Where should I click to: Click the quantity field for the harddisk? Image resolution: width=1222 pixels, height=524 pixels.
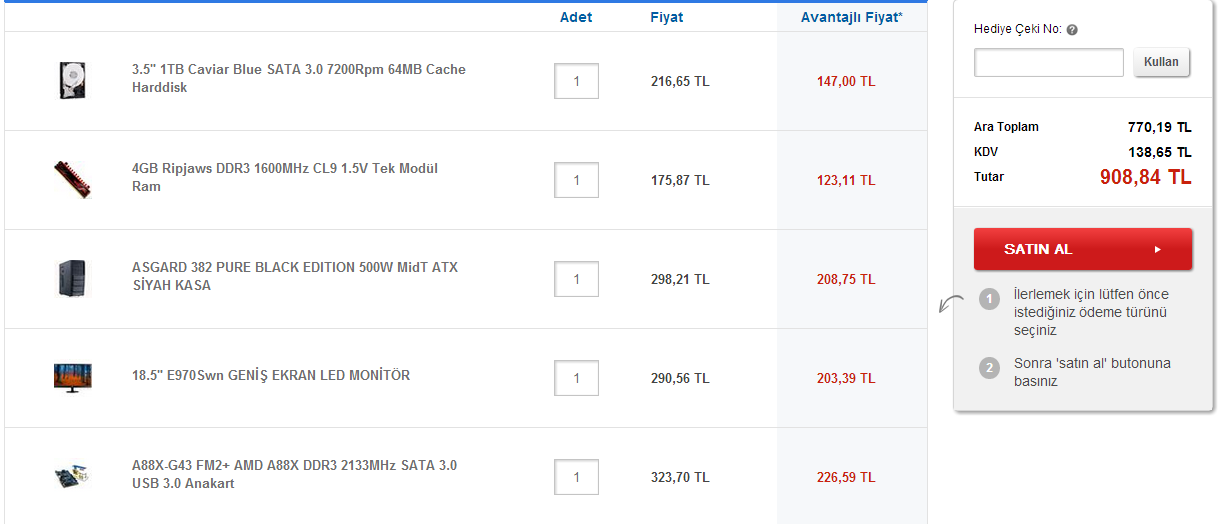(577, 81)
